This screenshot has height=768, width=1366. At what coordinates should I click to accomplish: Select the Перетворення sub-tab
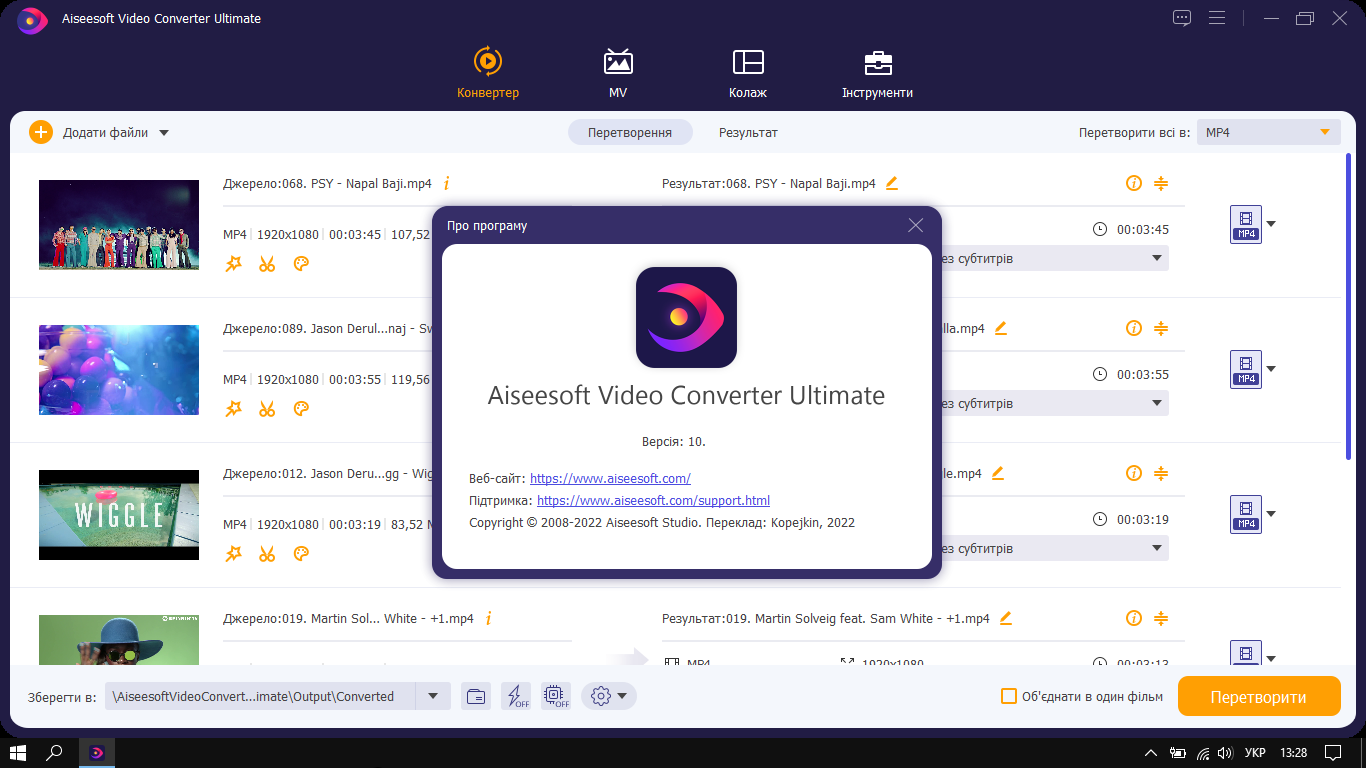[629, 132]
